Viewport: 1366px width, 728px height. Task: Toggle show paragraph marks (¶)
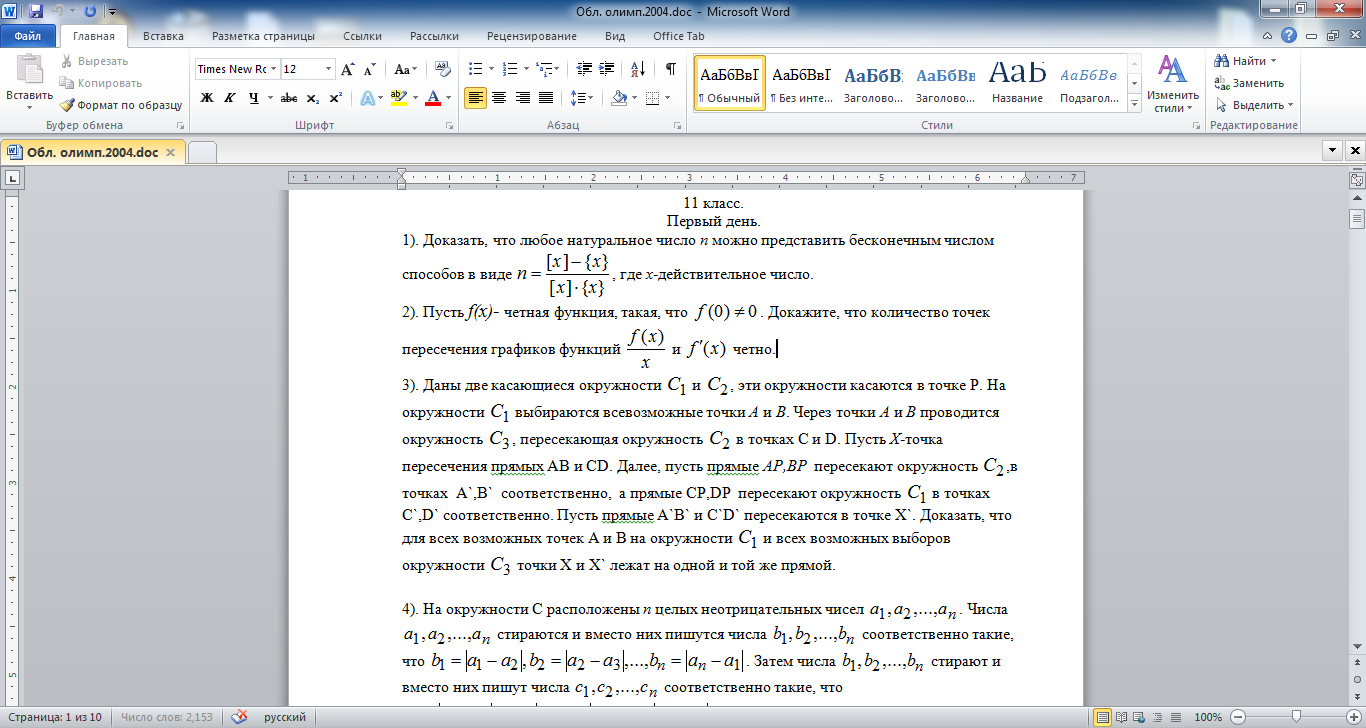[x=670, y=69]
